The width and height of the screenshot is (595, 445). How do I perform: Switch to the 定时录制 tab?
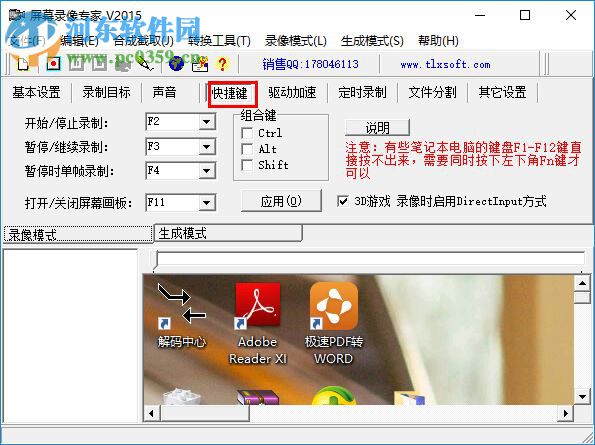(x=362, y=92)
